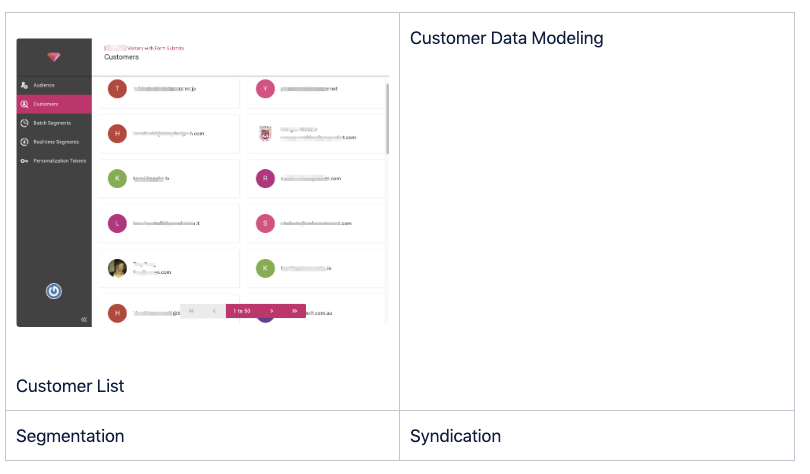Click the Real-time Segments icon
The width and height of the screenshot is (810, 474).
[24, 141]
